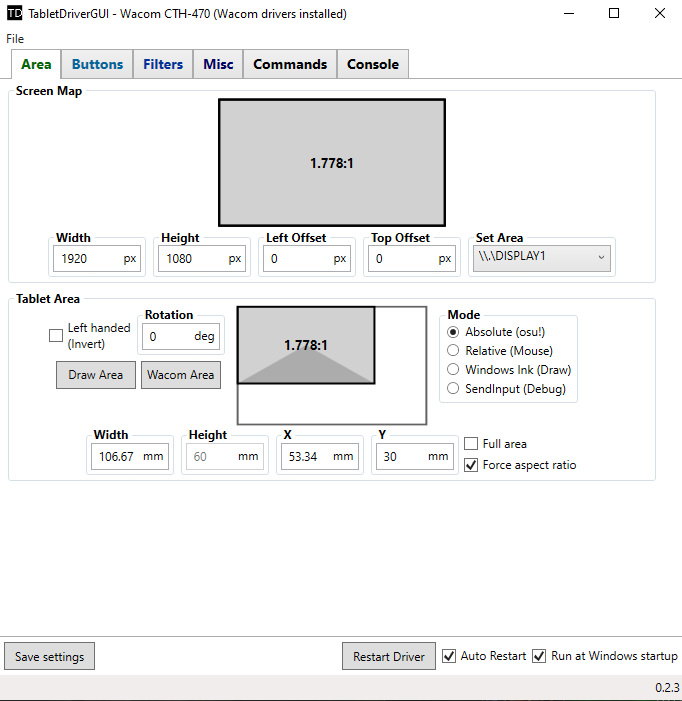Click the Tablet Area Height field
The image size is (682, 701).
click(x=225, y=456)
